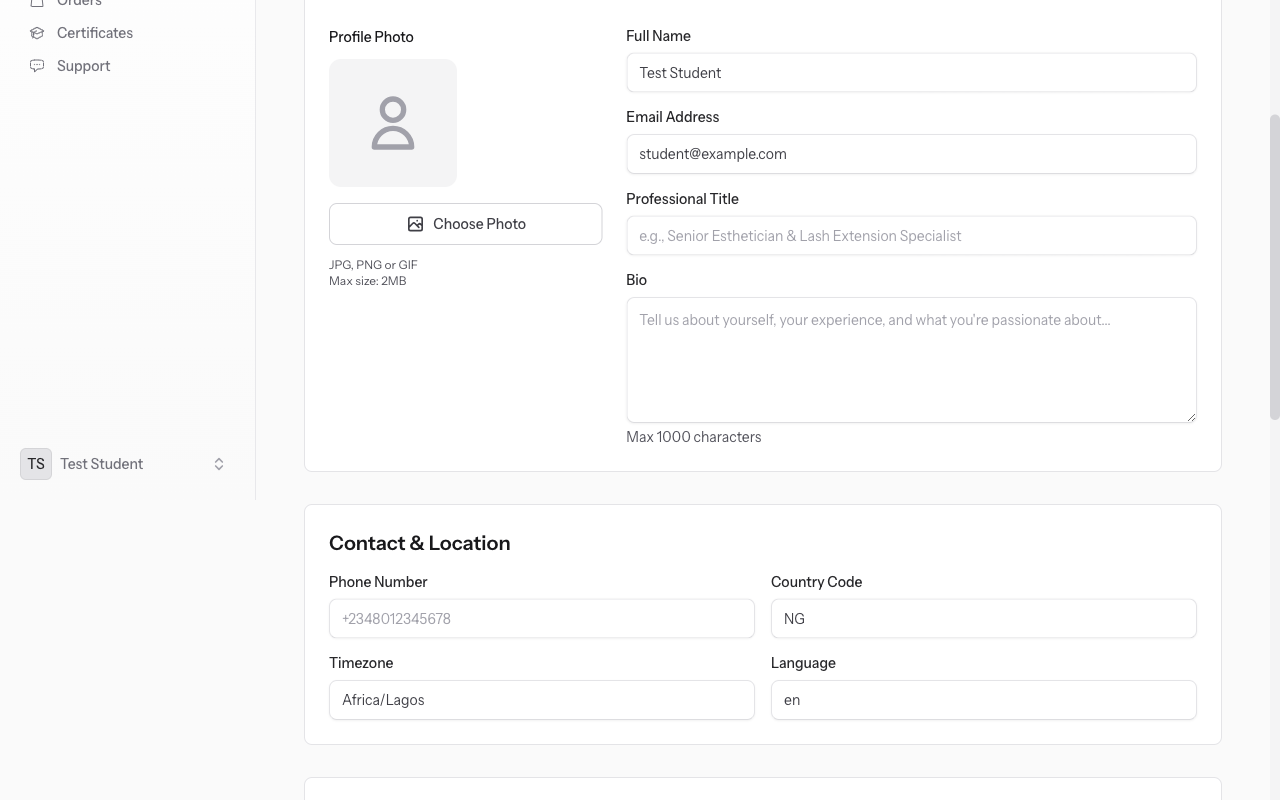Screen dimensions: 1280x800
Task: Click the Orders icon in the sidebar
Action: [37, 3]
